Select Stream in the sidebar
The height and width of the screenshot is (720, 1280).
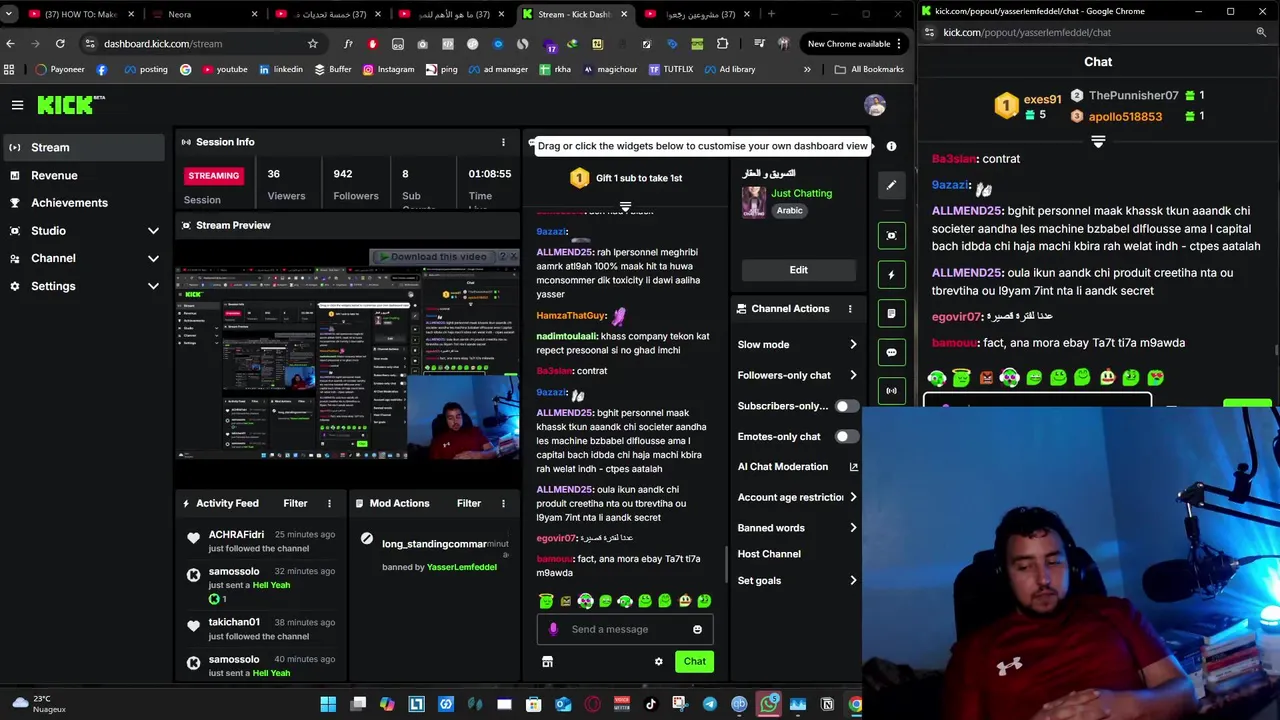click(83, 148)
